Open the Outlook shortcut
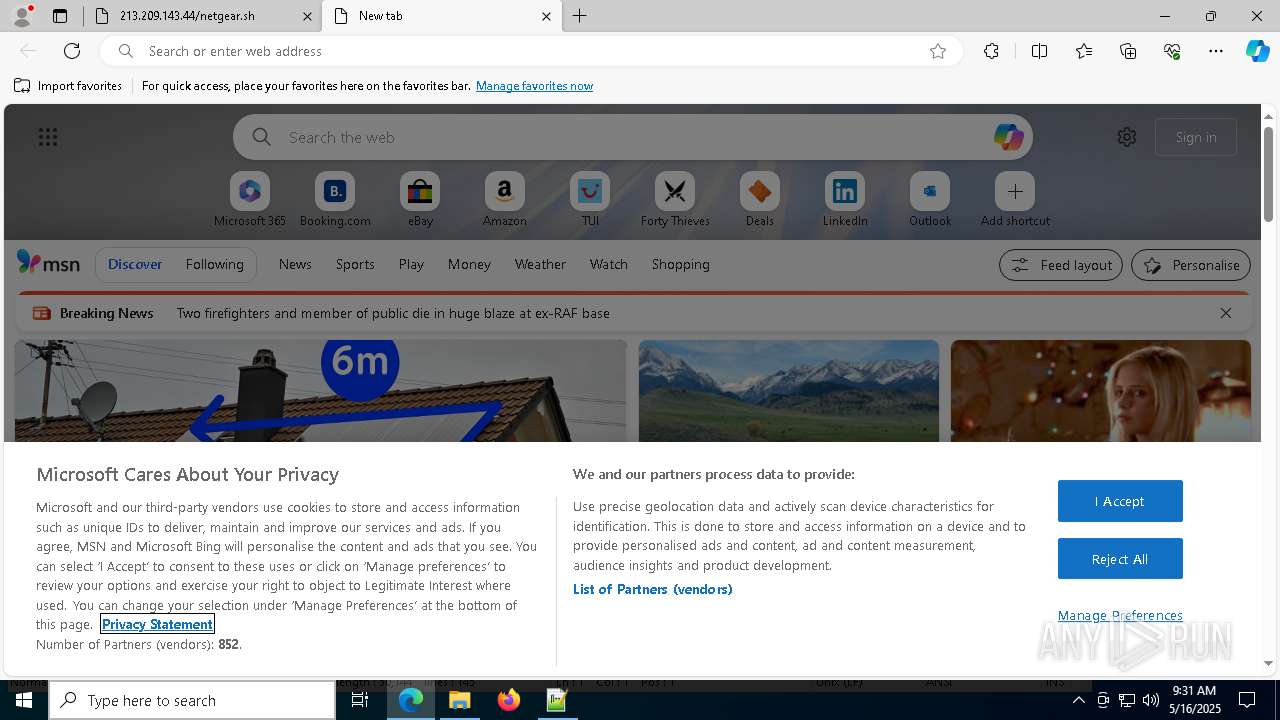 click(x=930, y=199)
